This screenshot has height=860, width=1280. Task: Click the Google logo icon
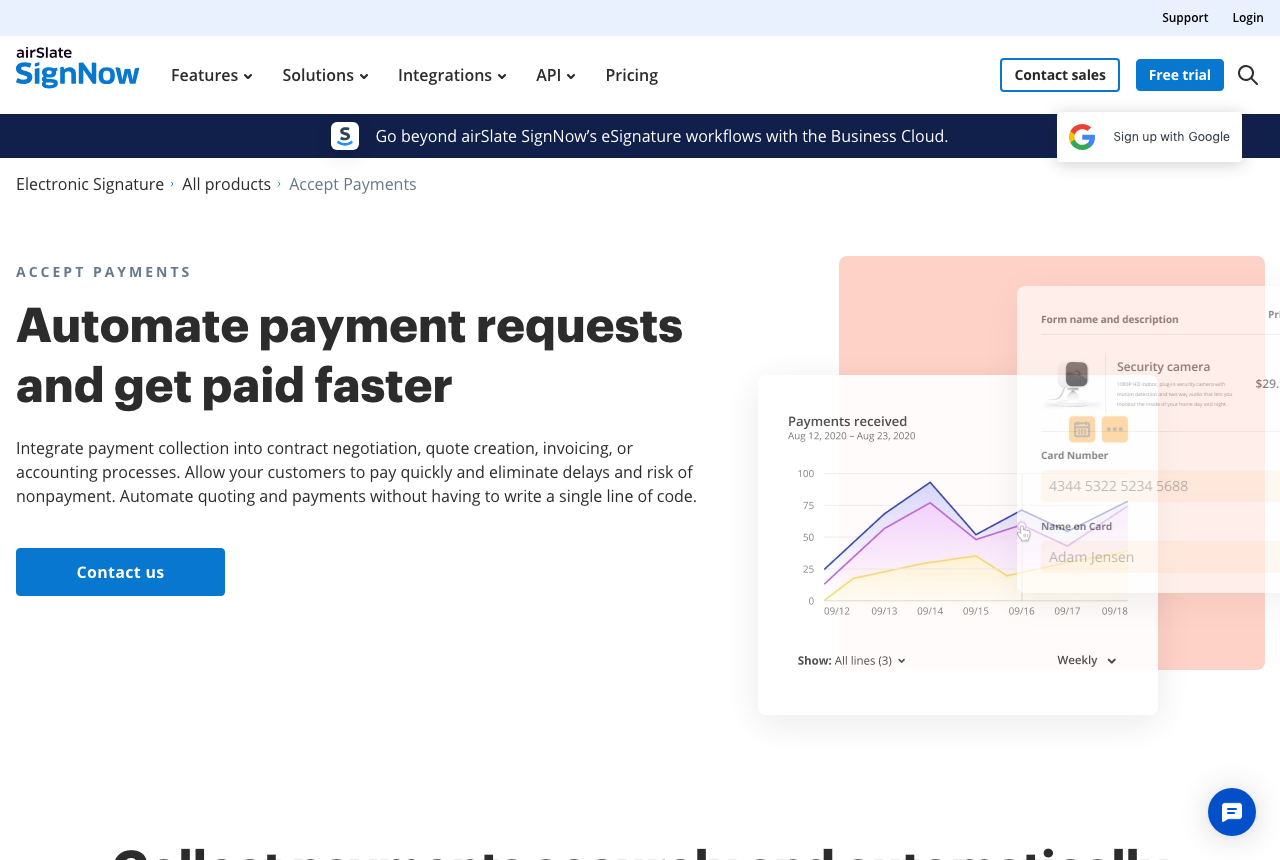[x=1082, y=137]
